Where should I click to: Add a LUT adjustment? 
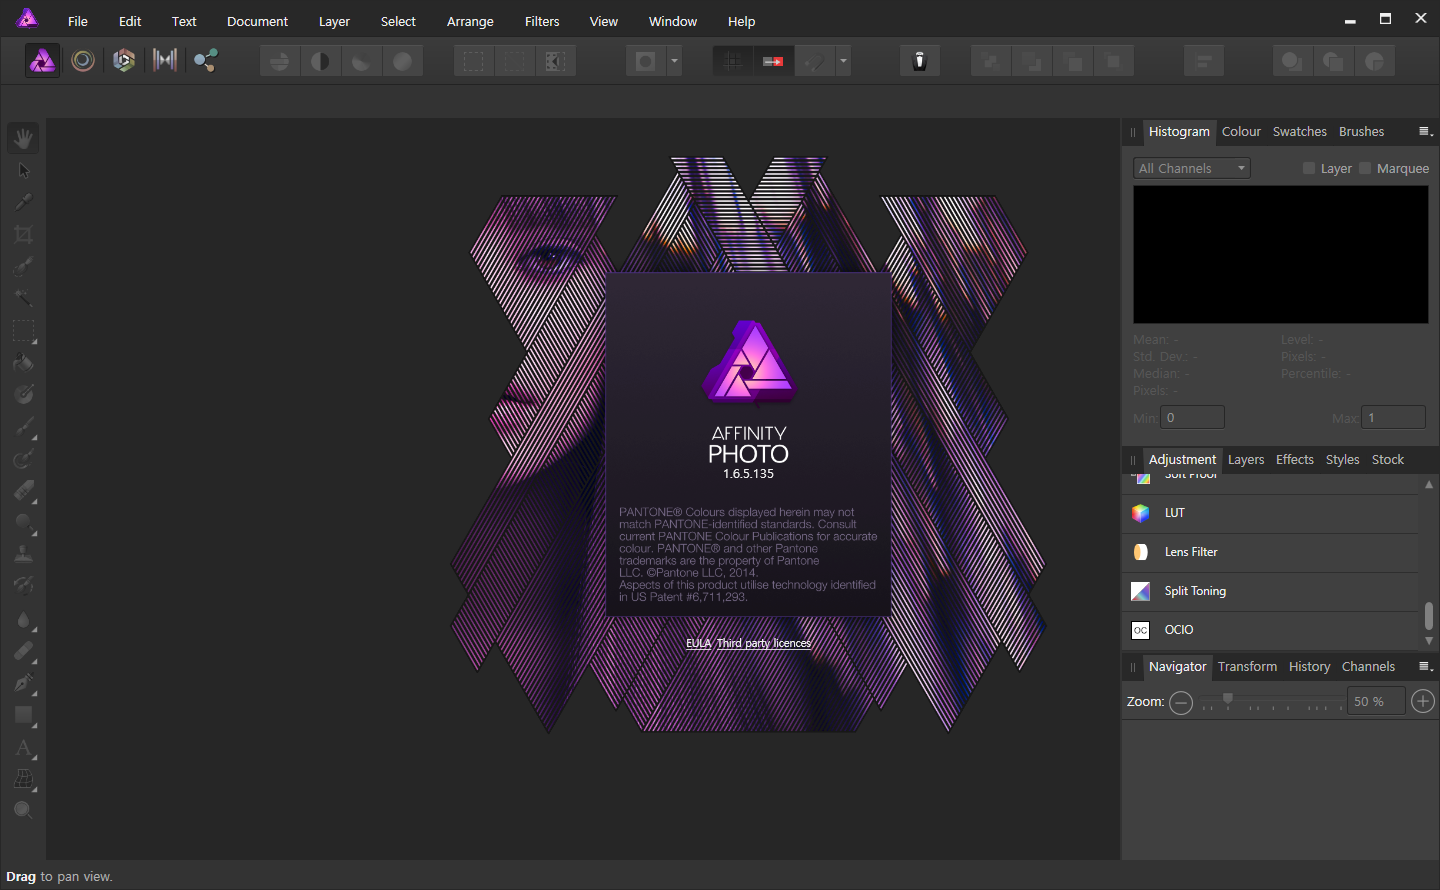click(1270, 513)
